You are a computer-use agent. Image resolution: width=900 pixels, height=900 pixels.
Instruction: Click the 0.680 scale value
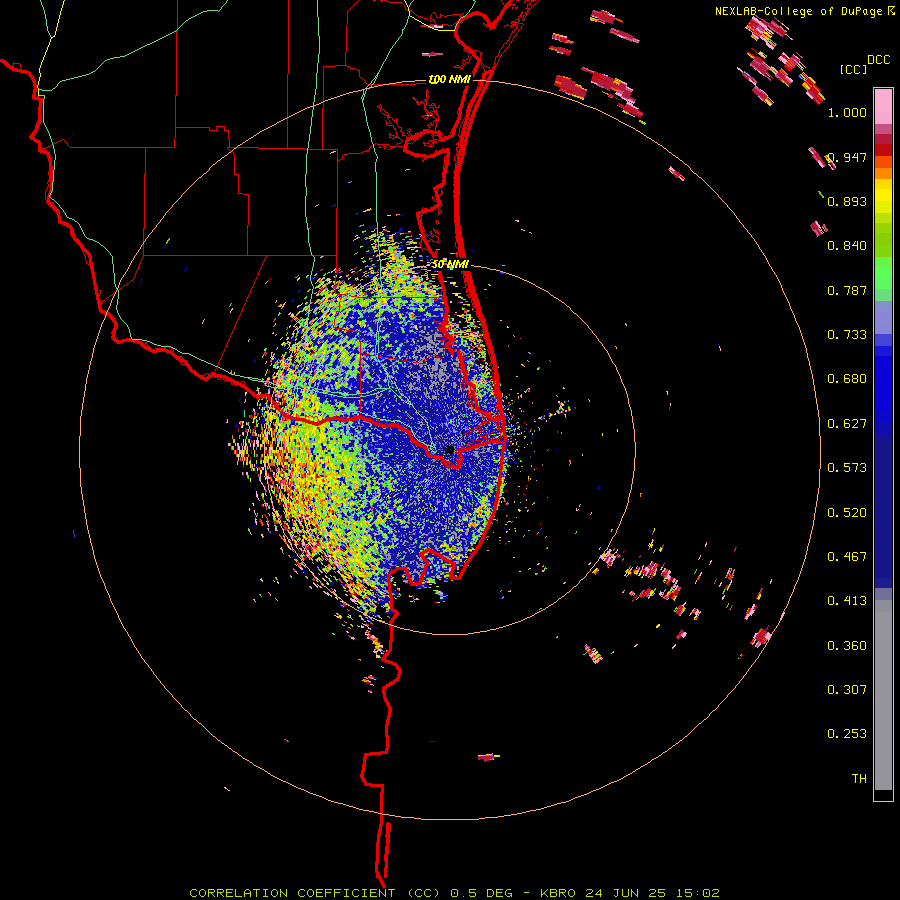click(x=847, y=379)
